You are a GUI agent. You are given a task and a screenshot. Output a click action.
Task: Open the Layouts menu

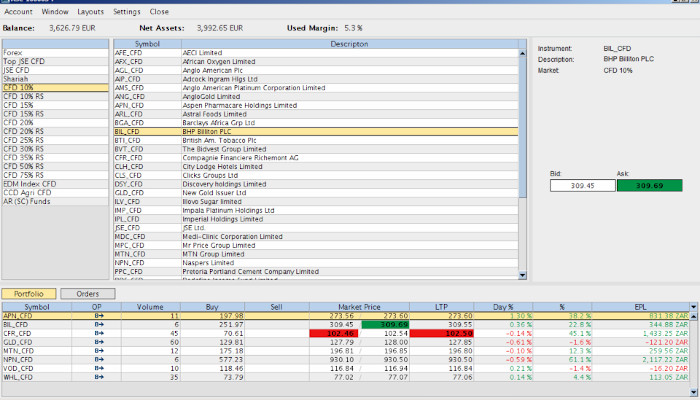point(90,11)
